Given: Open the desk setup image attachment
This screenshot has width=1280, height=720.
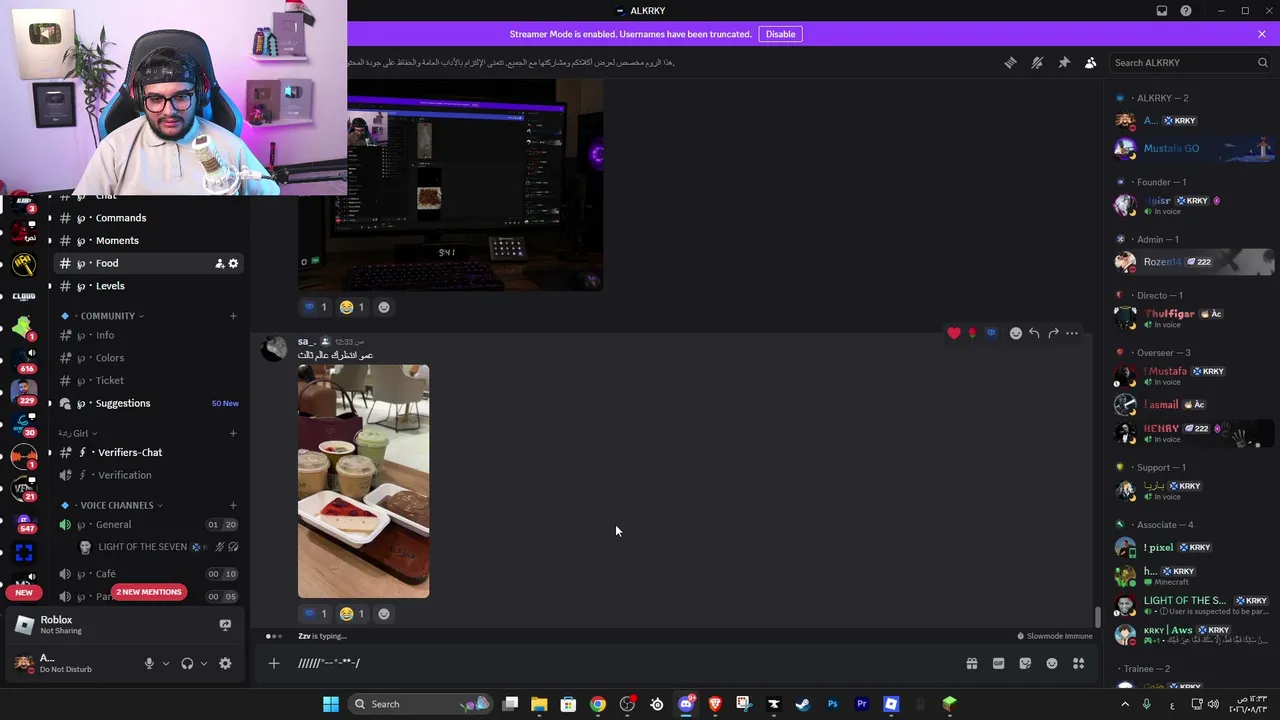Looking at the screenshot, I should (x=450, y=185).
